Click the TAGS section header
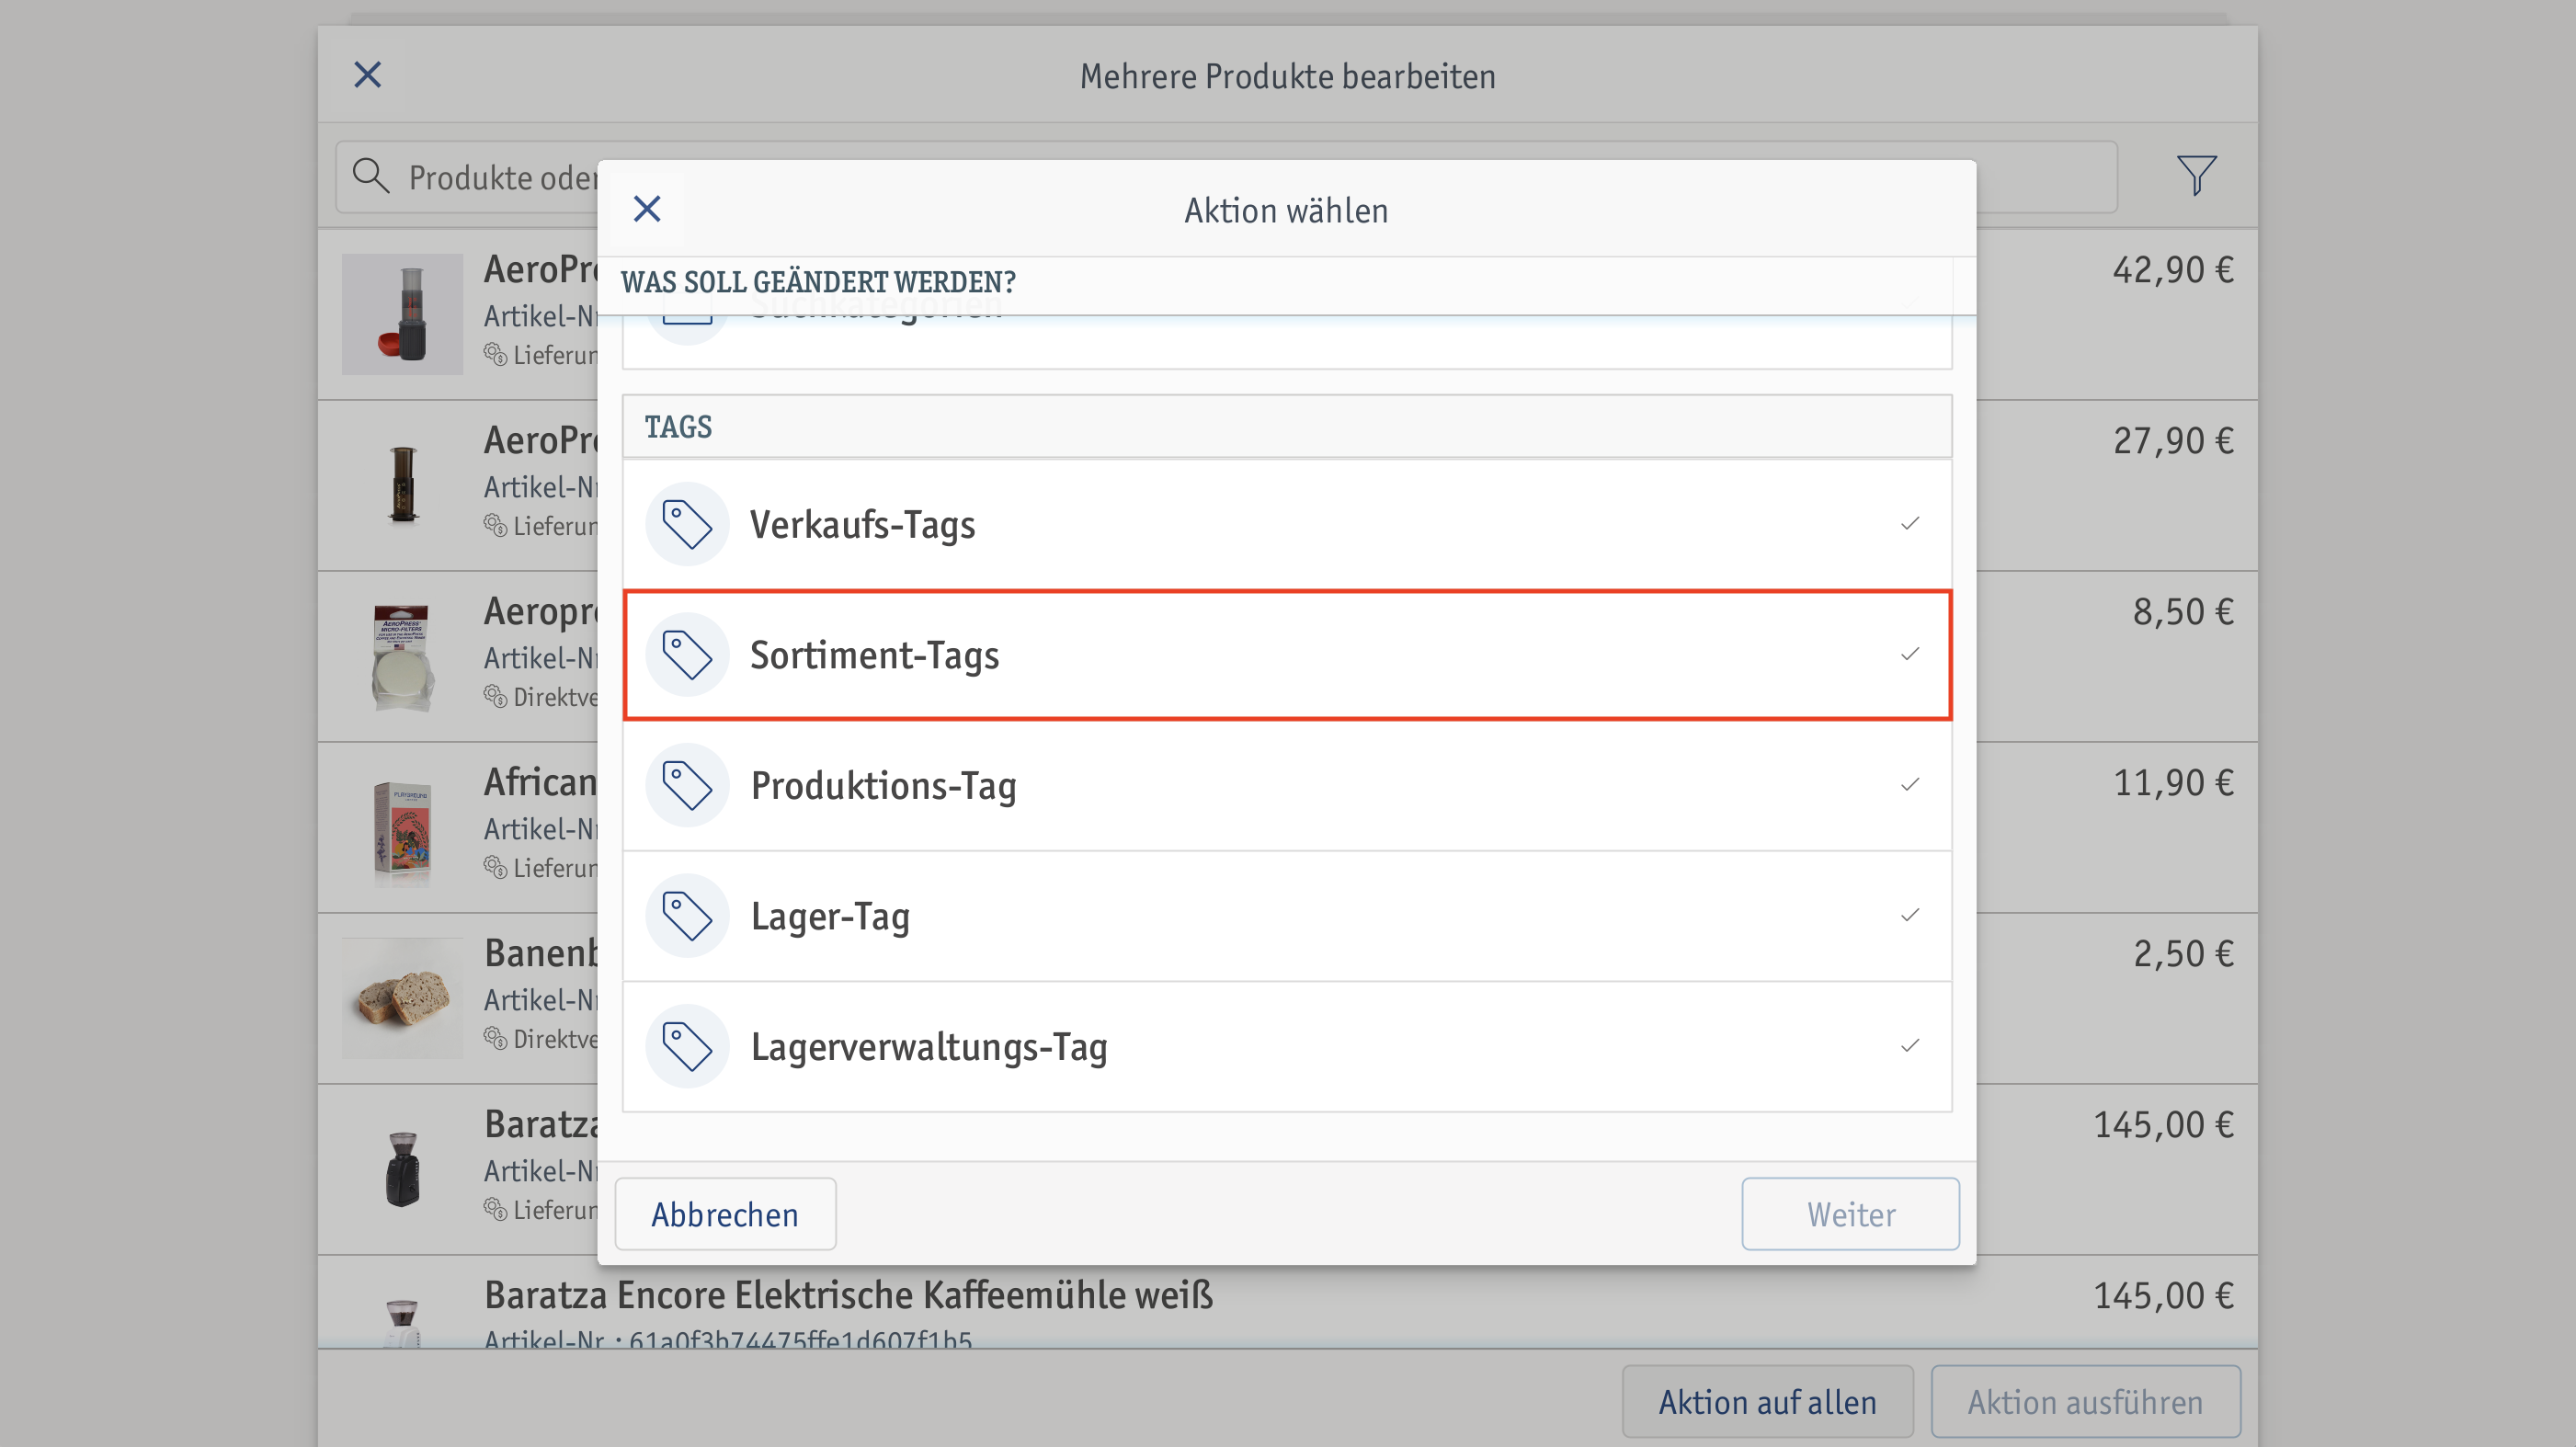Viewport: 2576px width, 1447px height. point(1287,427)
